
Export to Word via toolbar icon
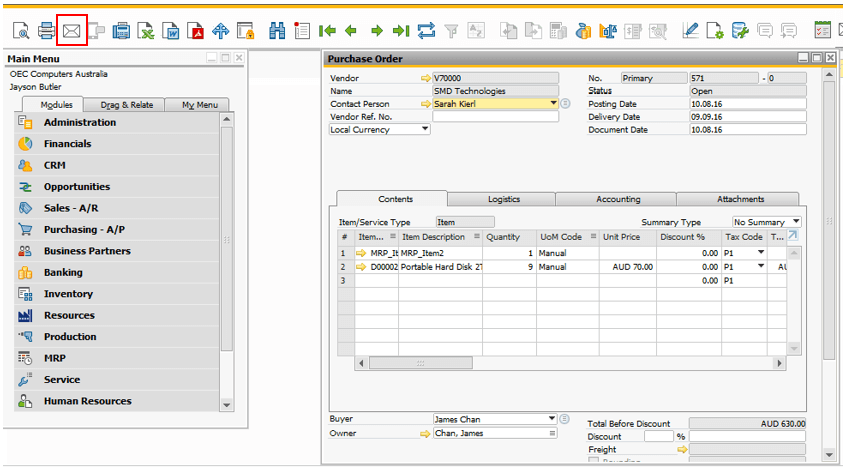click(x=171, y=31)
